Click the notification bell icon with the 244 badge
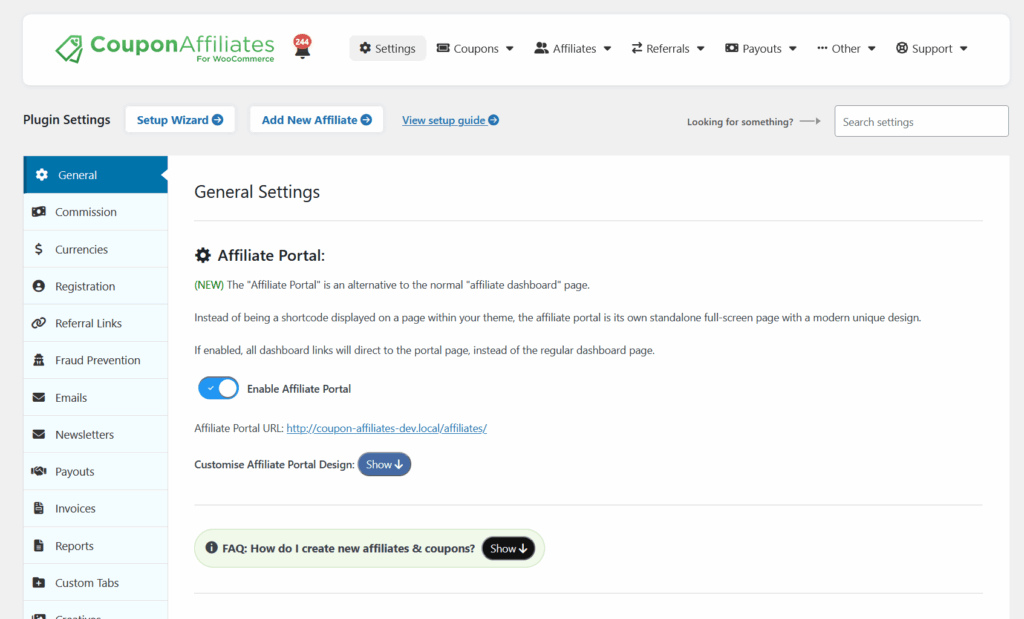This screenshot has width=1024, height=619. (302, 47)
